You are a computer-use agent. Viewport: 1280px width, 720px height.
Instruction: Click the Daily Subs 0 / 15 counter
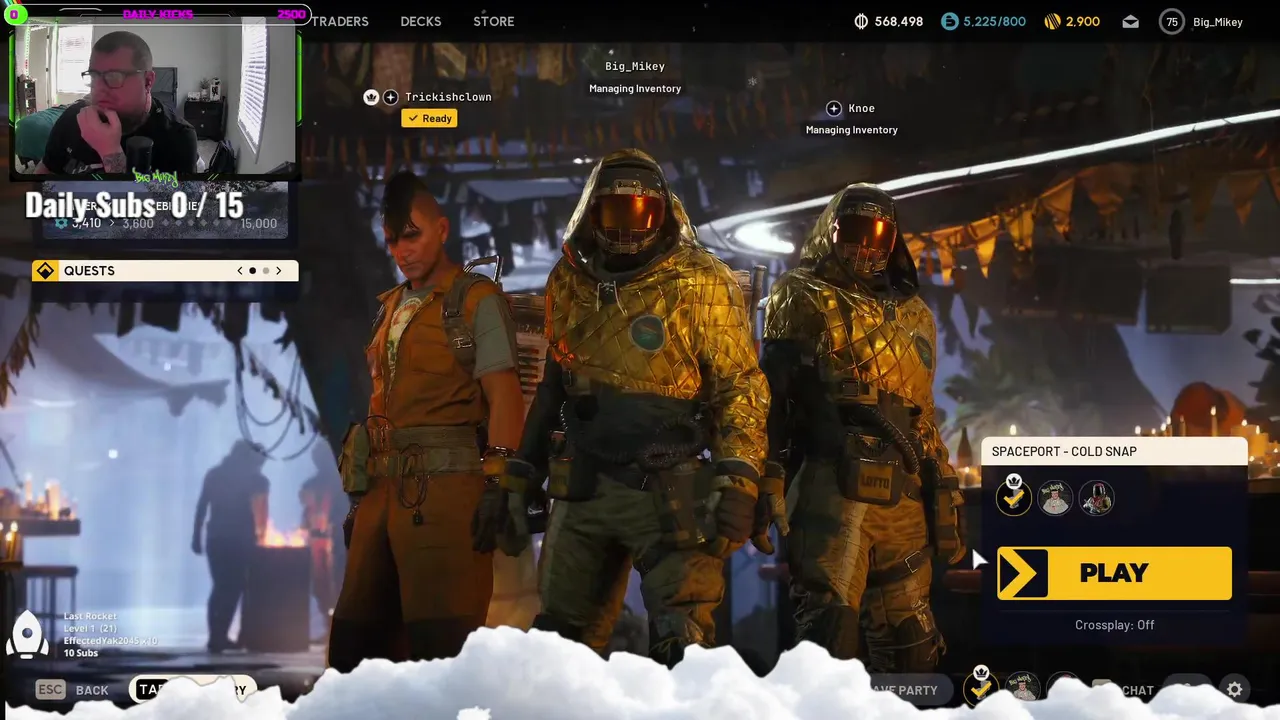pyautogui.click(x=134, y=205)
